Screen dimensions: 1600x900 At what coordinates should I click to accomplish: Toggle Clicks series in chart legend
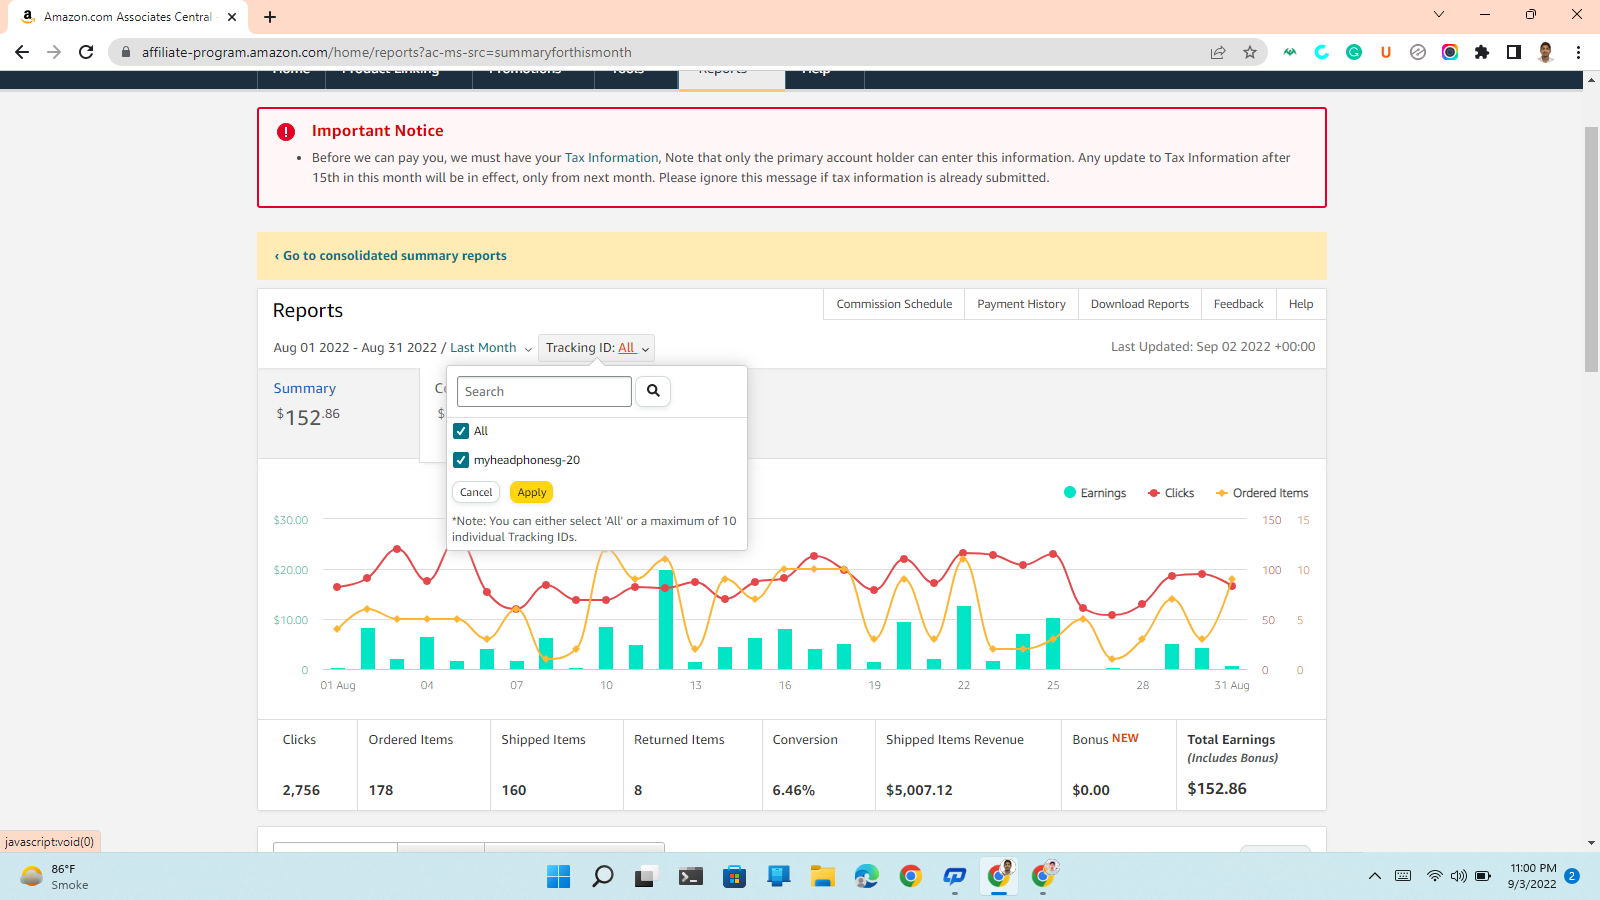click(x=1171, y=493)
